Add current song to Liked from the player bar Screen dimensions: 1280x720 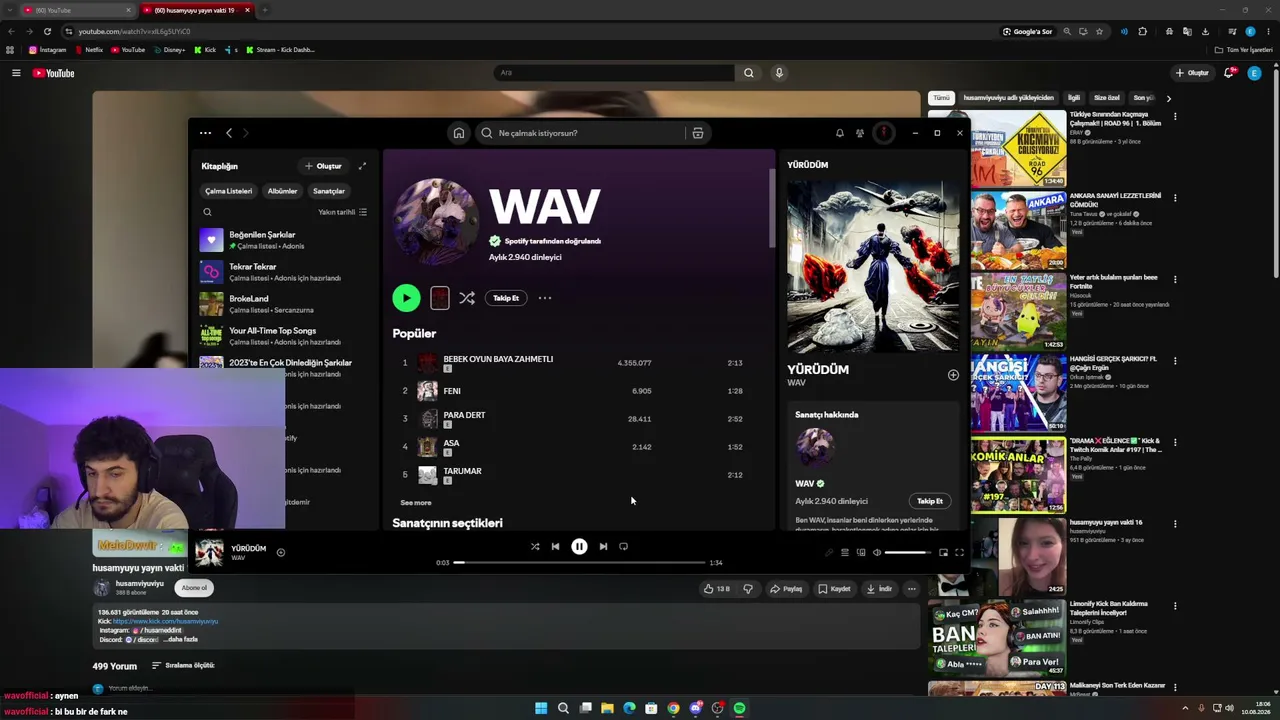coord(281,552)
